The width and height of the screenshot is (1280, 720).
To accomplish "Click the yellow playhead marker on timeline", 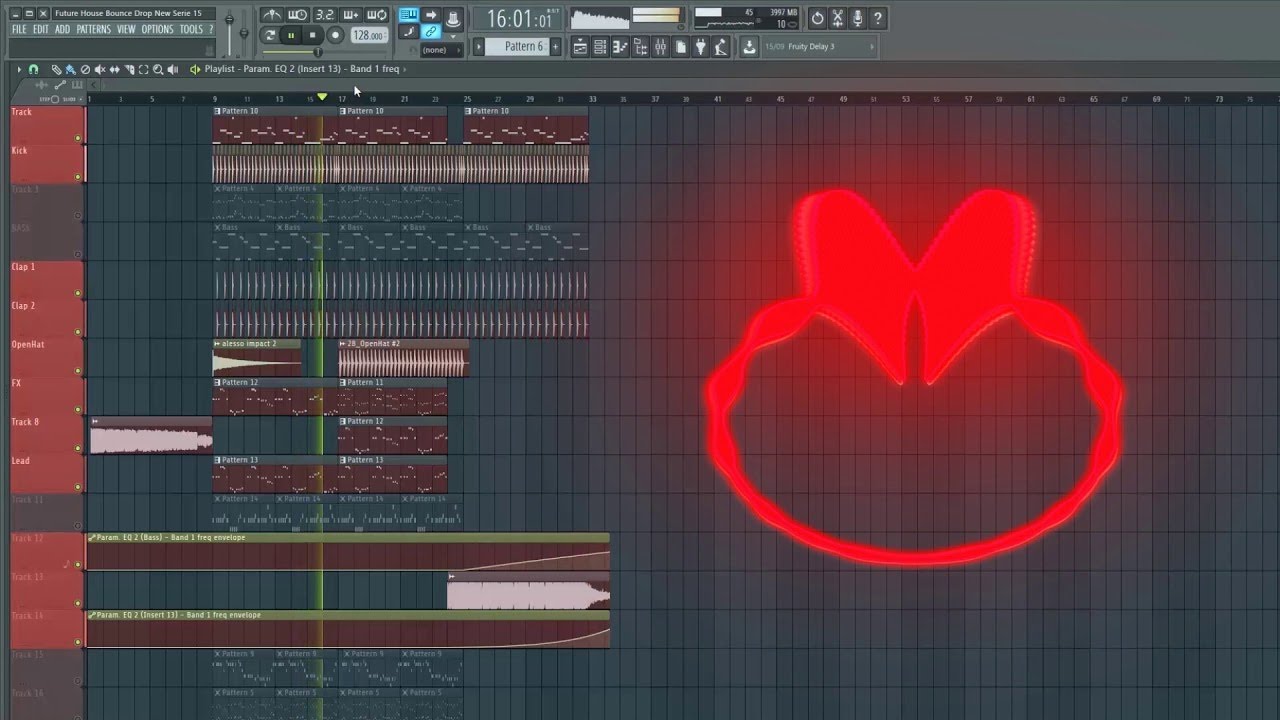I will coord(322,97).
